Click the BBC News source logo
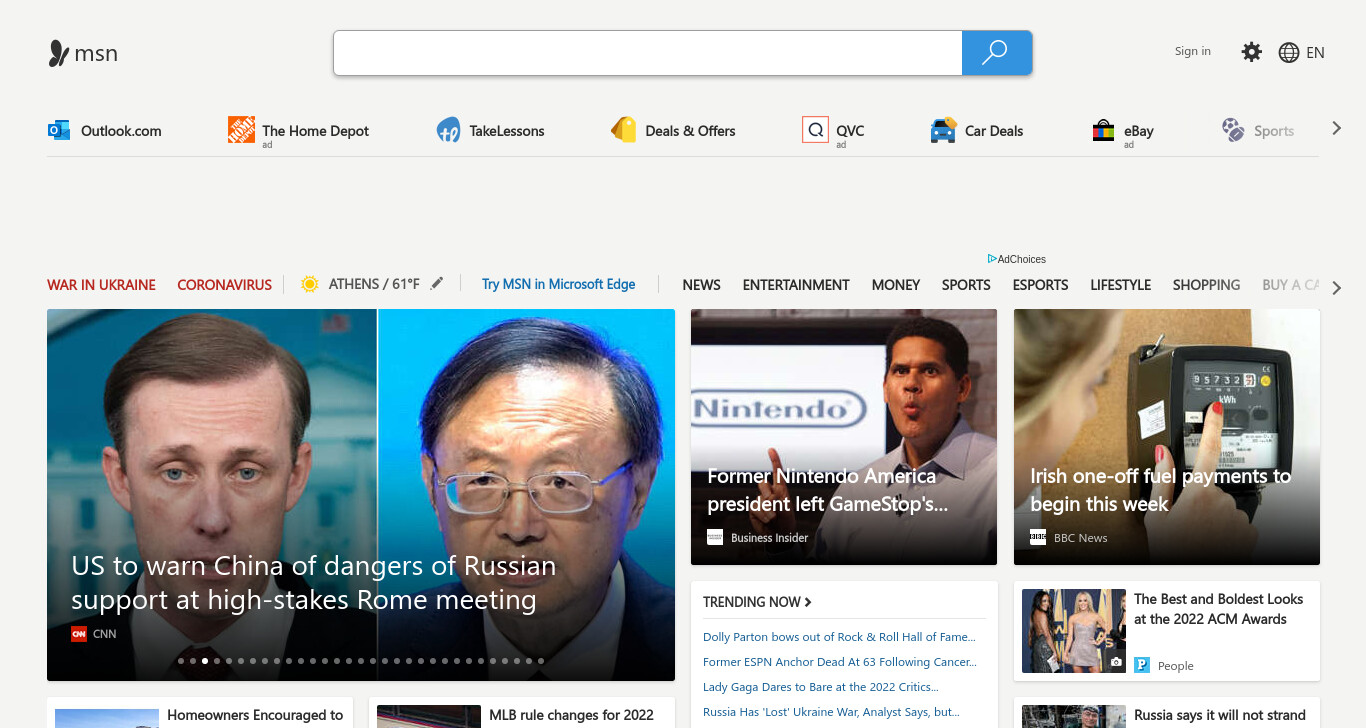 [x=1038, y=537]
